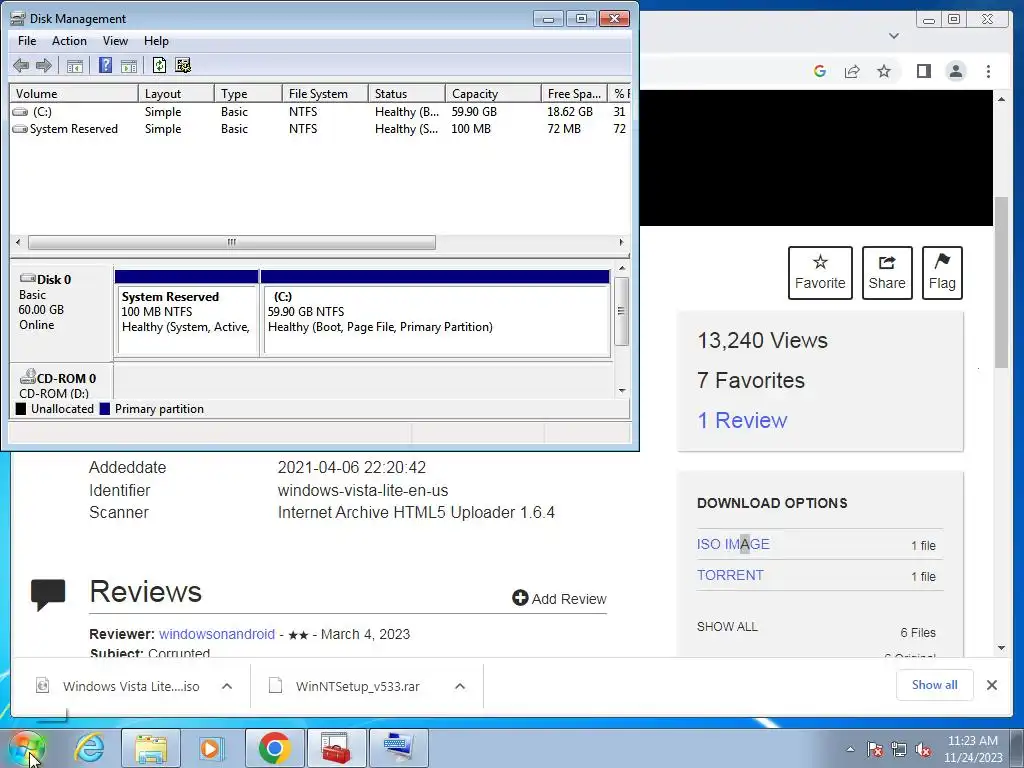The height and width of the screenshot is (768, 1024).
Task: Click Add Review
Action: pos(559,599)
